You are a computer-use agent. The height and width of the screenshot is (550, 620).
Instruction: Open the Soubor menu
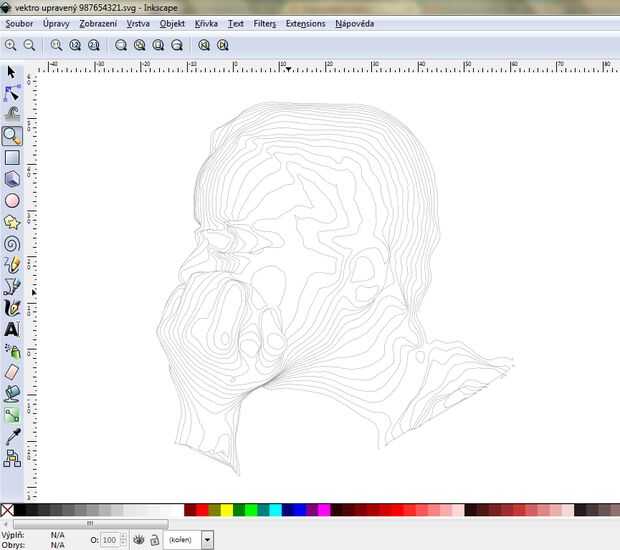point(18,23)
